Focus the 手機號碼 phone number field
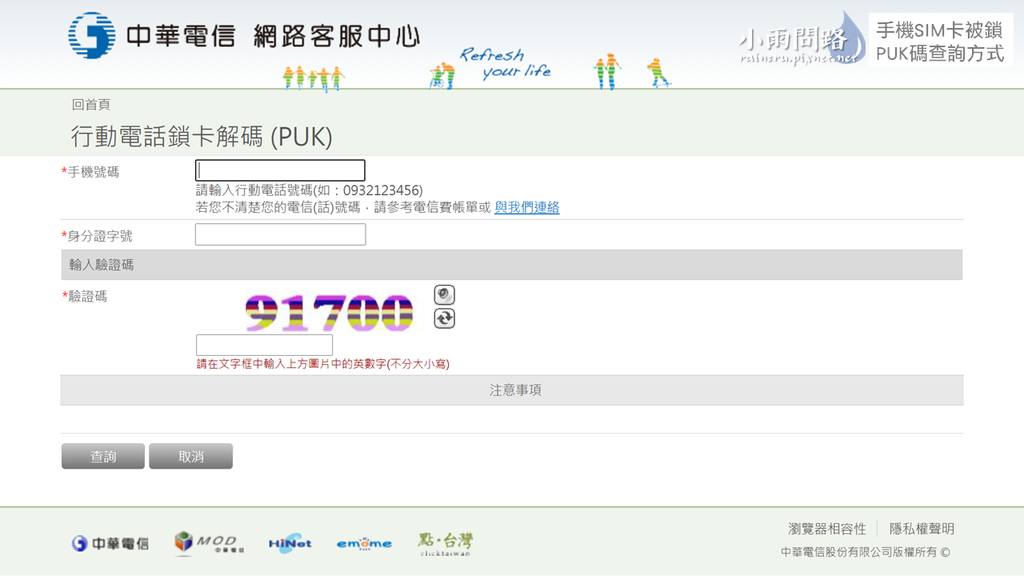Screen dimensions: 1024x576 [x=280, y=170]
